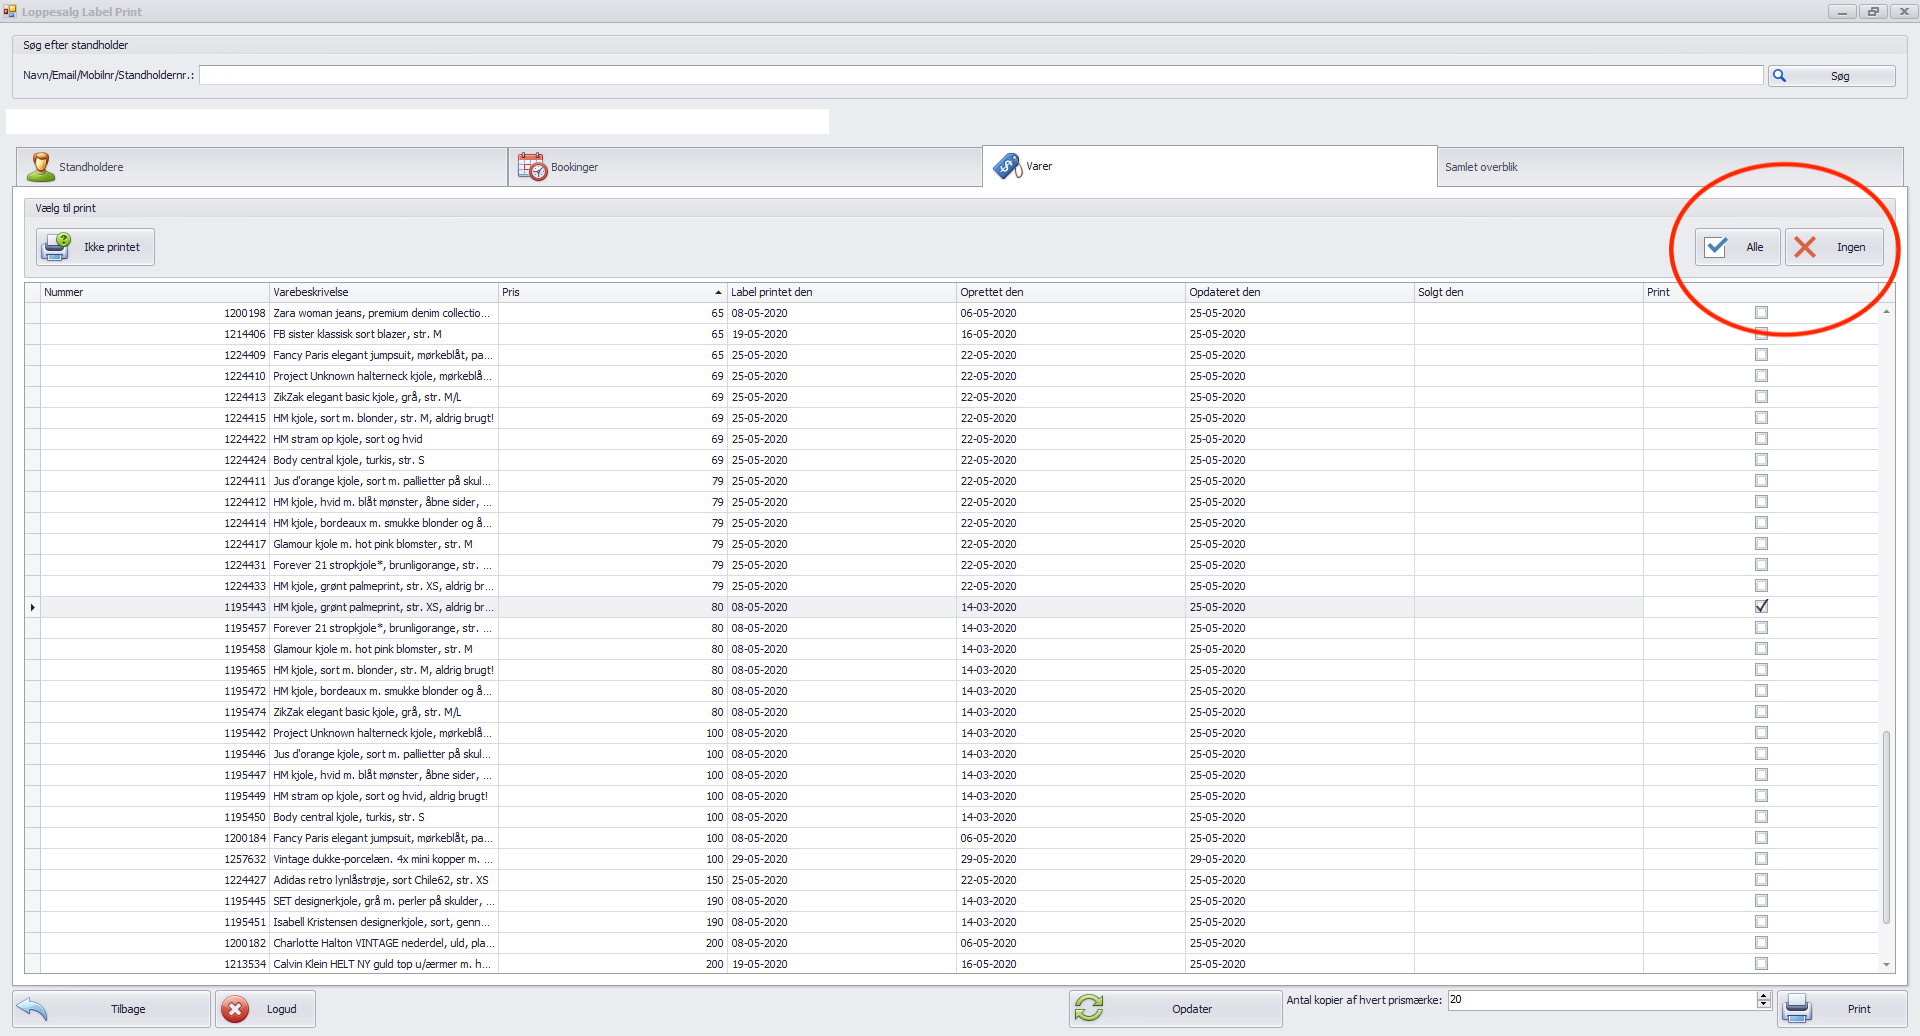Sort by the Label printet den header
This screenshot has width=1920, height=1036.
[842, 292]
